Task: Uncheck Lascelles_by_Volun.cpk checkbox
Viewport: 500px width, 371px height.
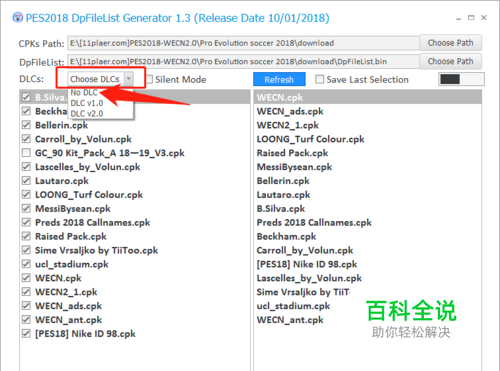Action: (x=26, y=167)
